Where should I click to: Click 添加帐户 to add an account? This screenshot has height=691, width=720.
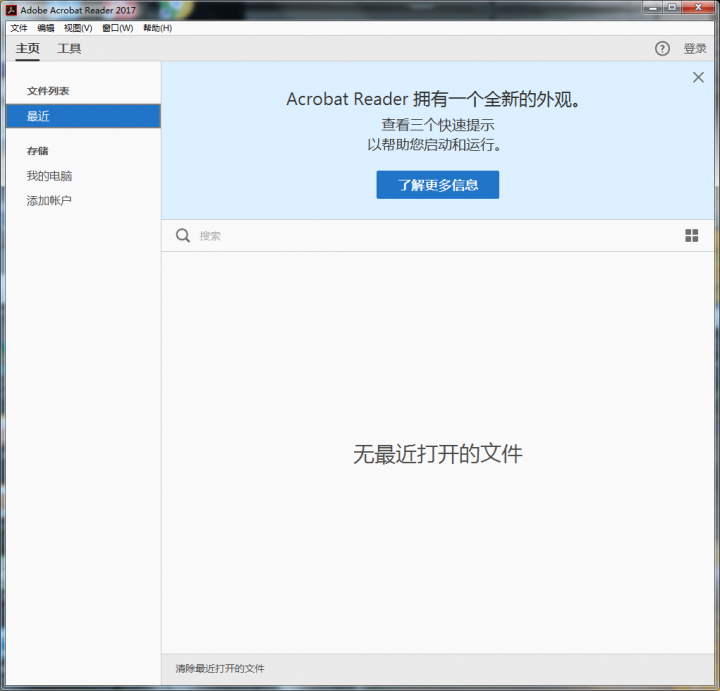pos(49,201)
